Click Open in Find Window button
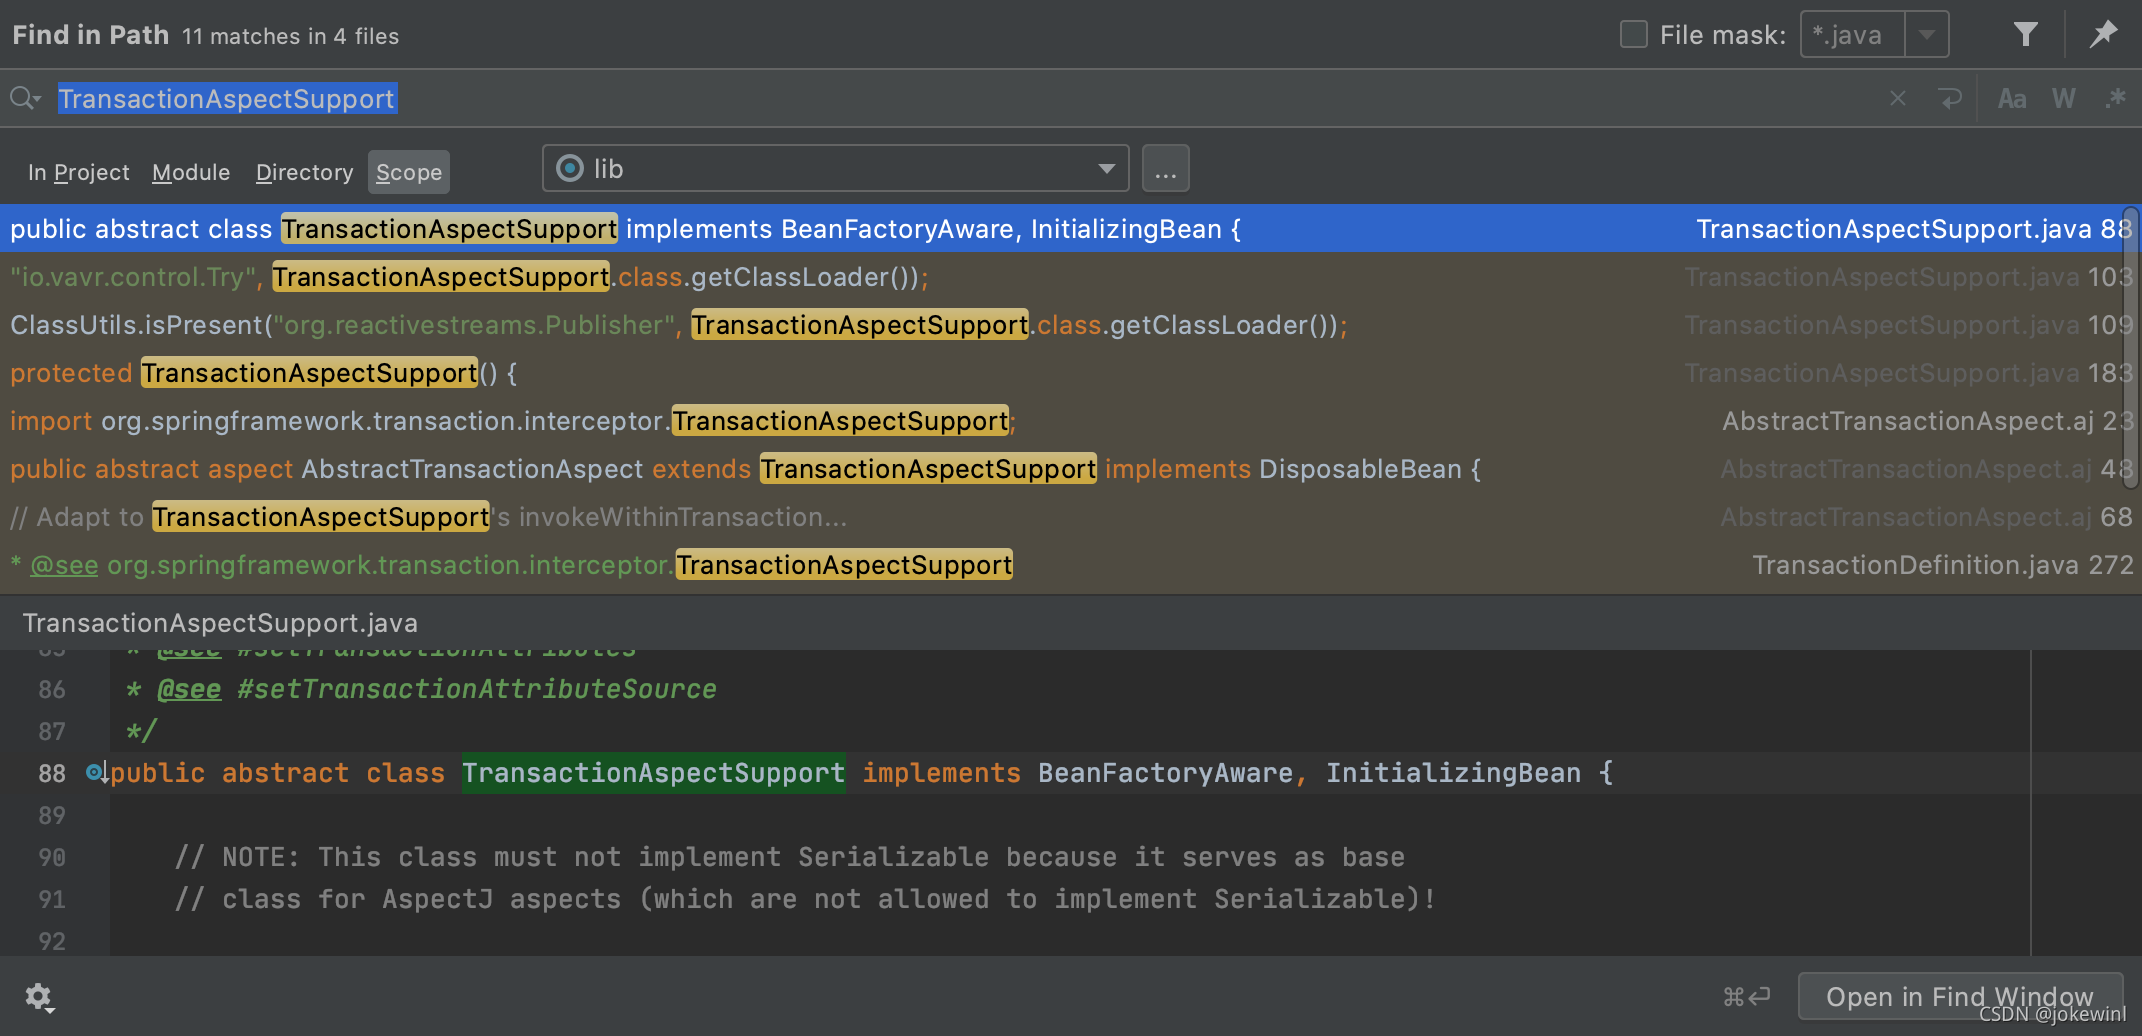 point(1959,996)
